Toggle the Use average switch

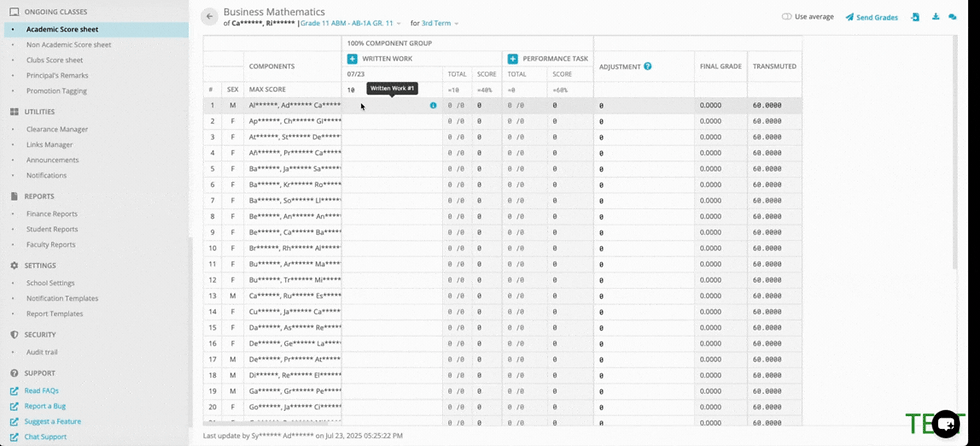[787, 17]
